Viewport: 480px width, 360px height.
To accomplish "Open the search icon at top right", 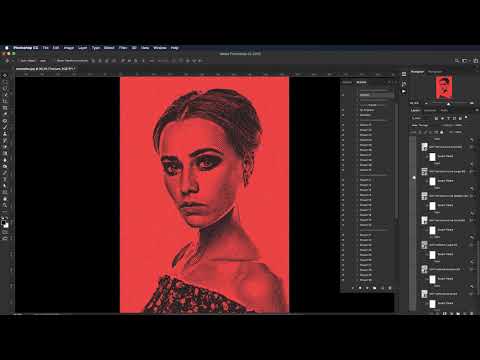I will (x=457, y=61).
